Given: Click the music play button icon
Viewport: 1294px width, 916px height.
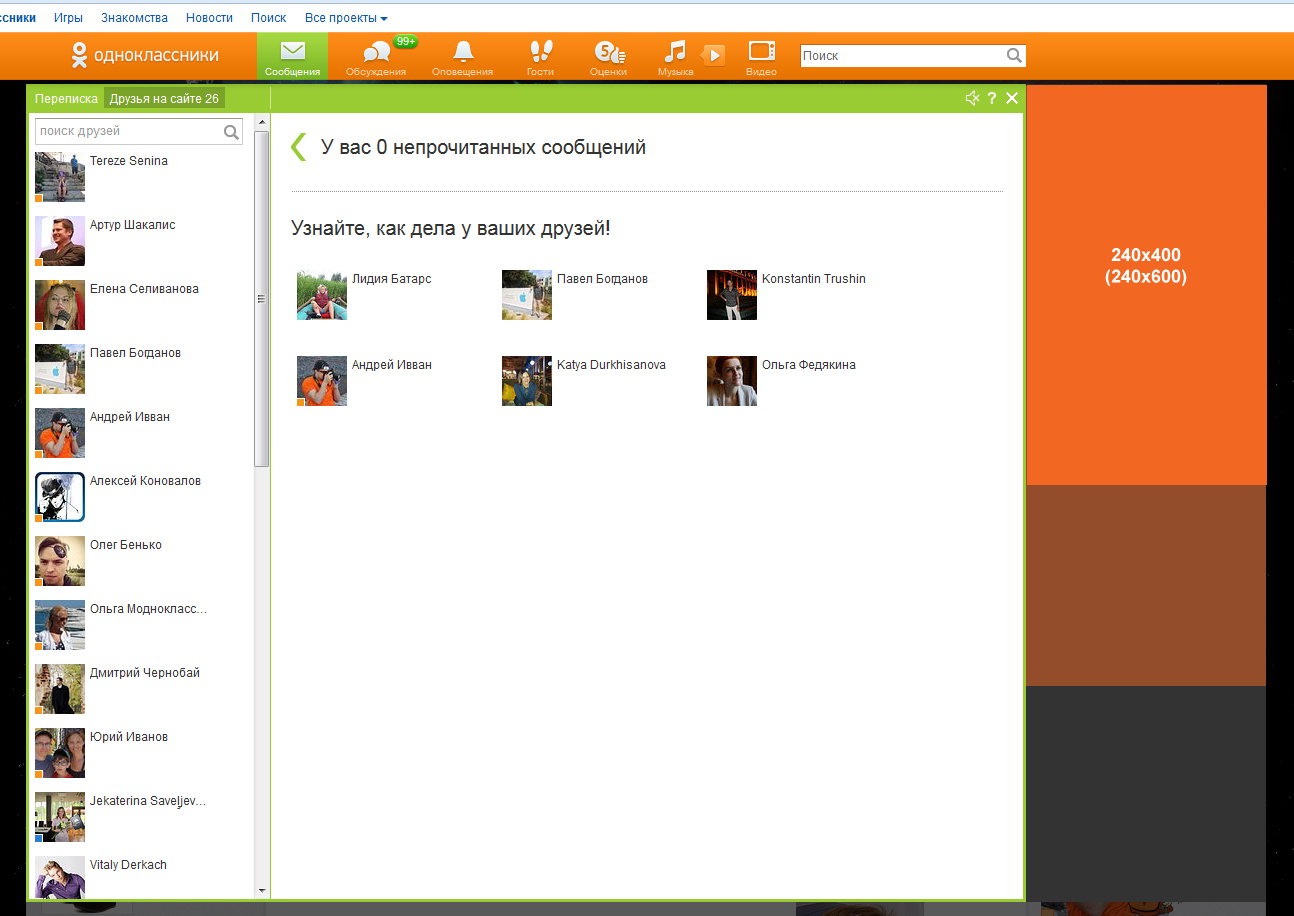Looking at the screenshot, I should (x=713, y=55).
